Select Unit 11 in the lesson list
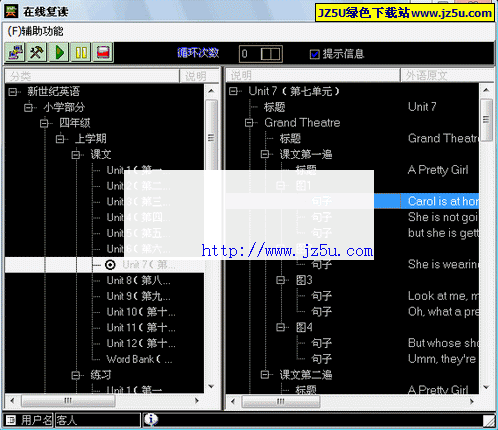 click(141, 328)
